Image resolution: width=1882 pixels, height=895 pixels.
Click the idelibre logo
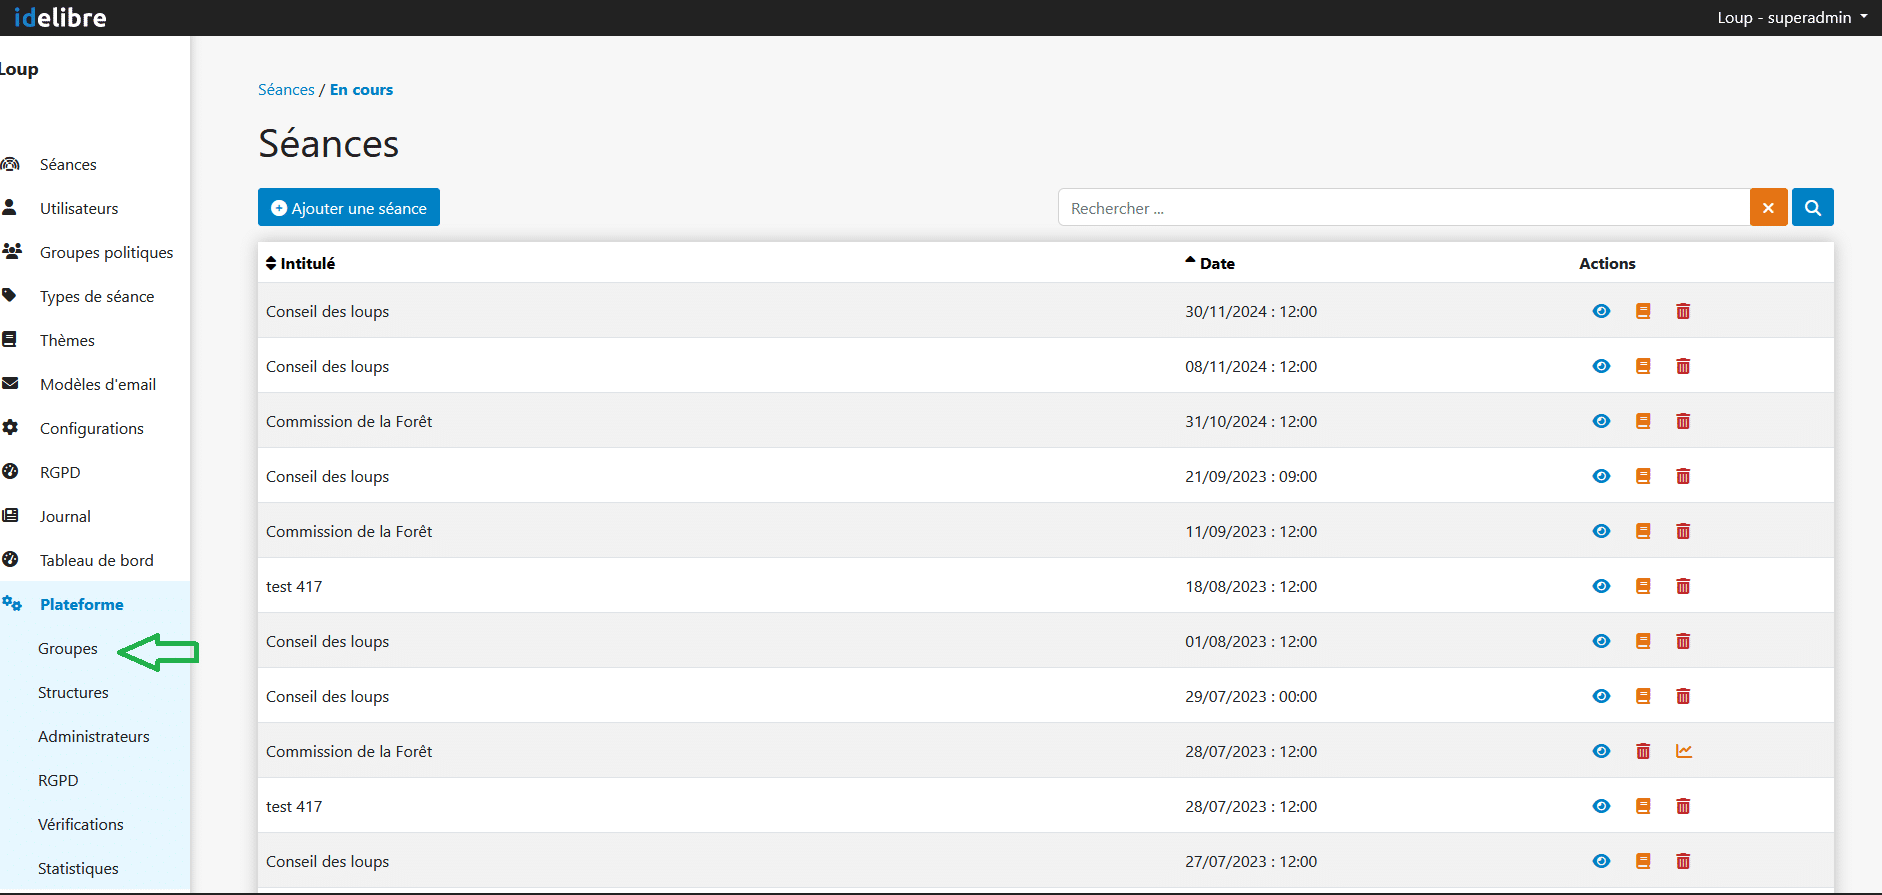coord(60,17)
